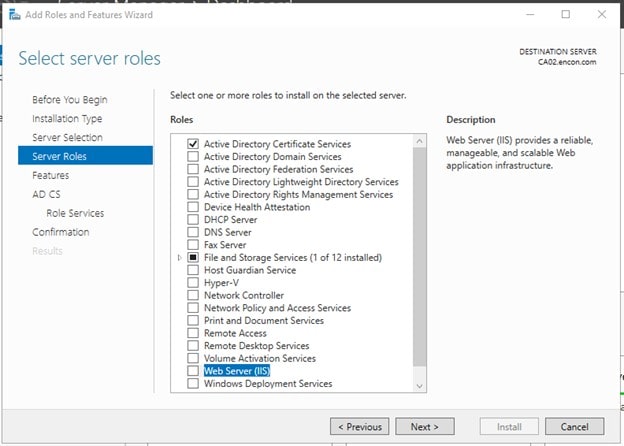Tick the DHCP Server checkbox
624x446 pixels.
[x=194, y=220]
